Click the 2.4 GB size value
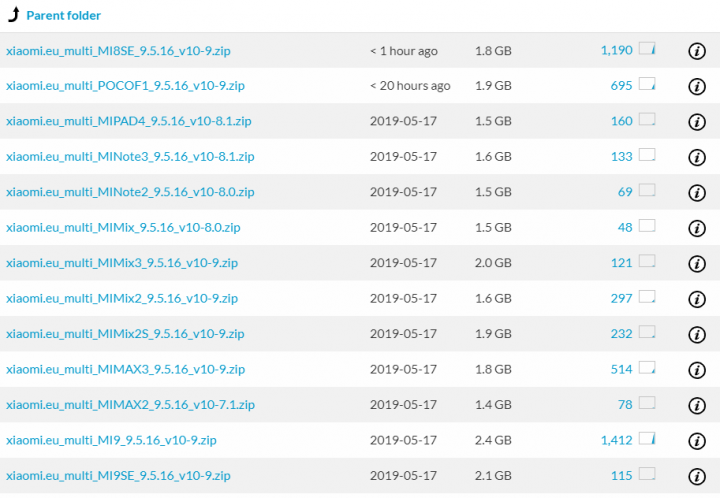Screen dimensions: 720x498 coord(493,440)
